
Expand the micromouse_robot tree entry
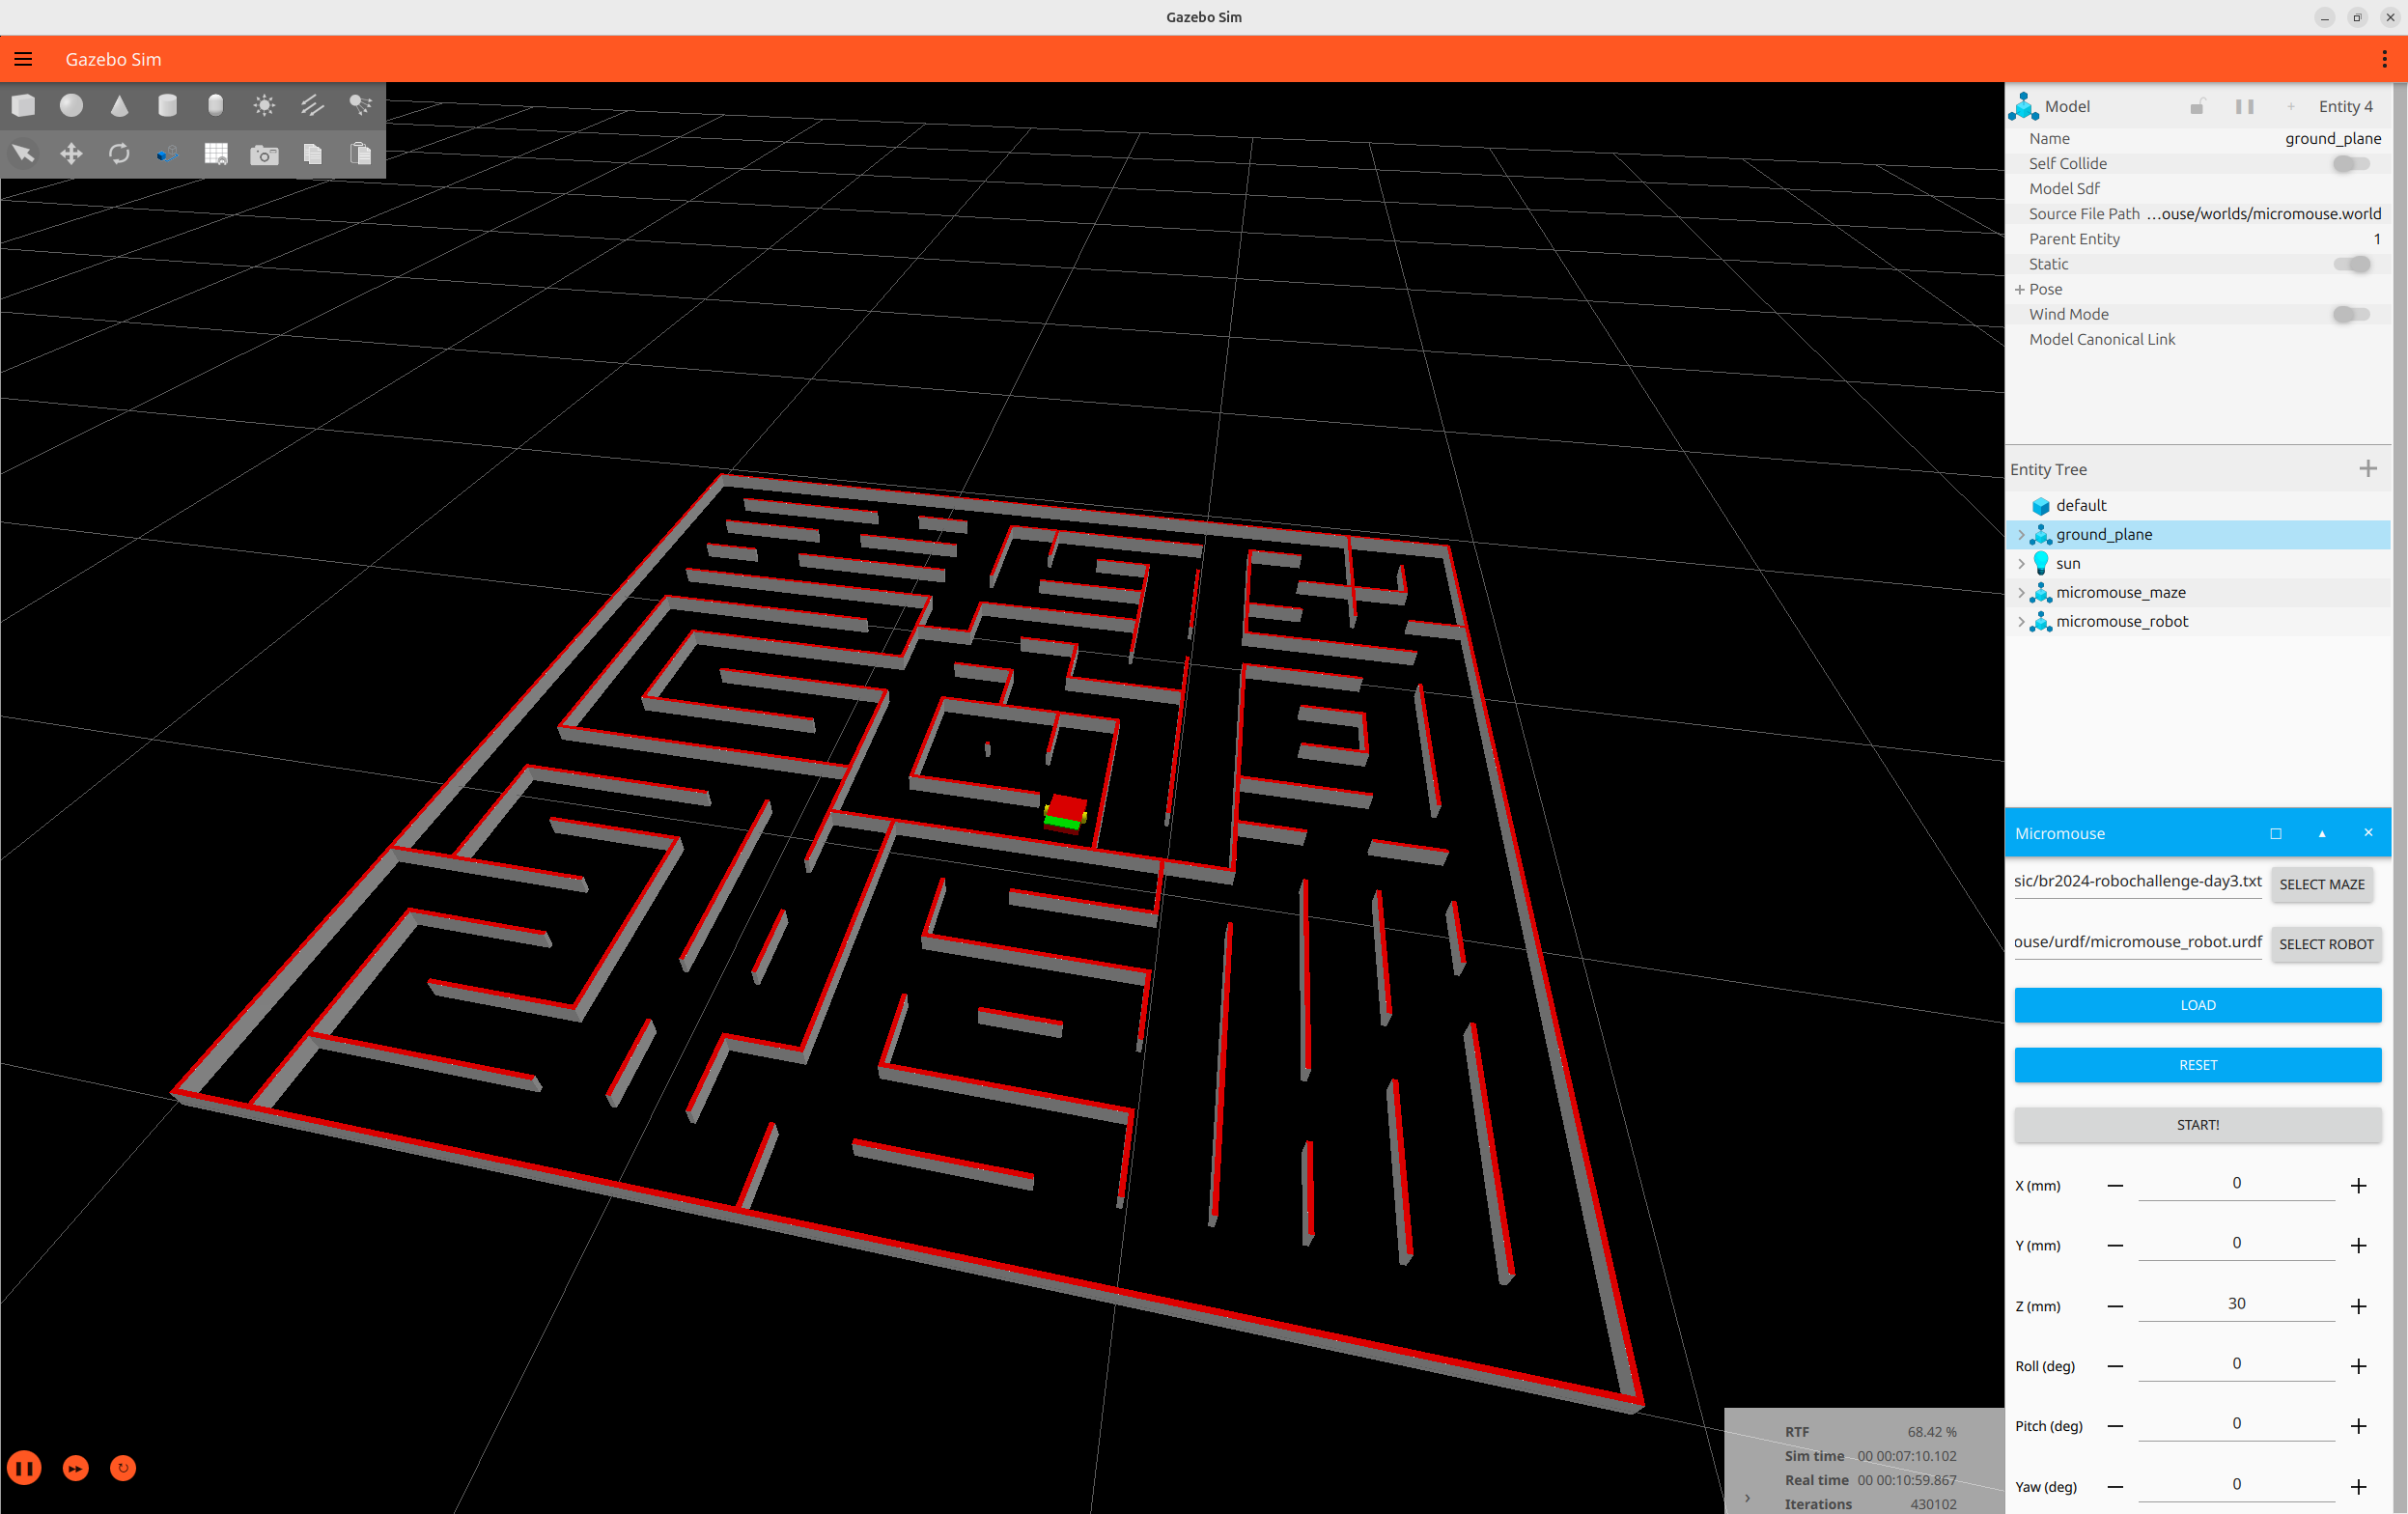[2021, 622]
